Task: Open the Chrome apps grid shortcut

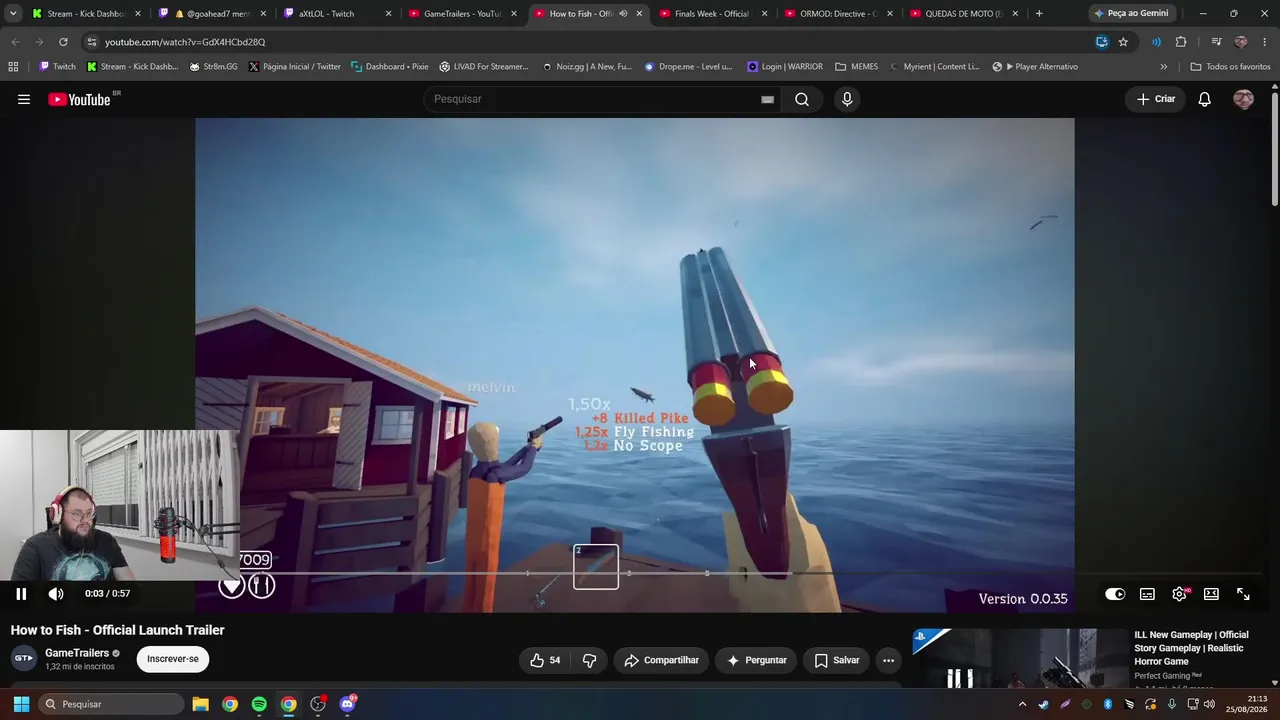Action: point(13,67)
